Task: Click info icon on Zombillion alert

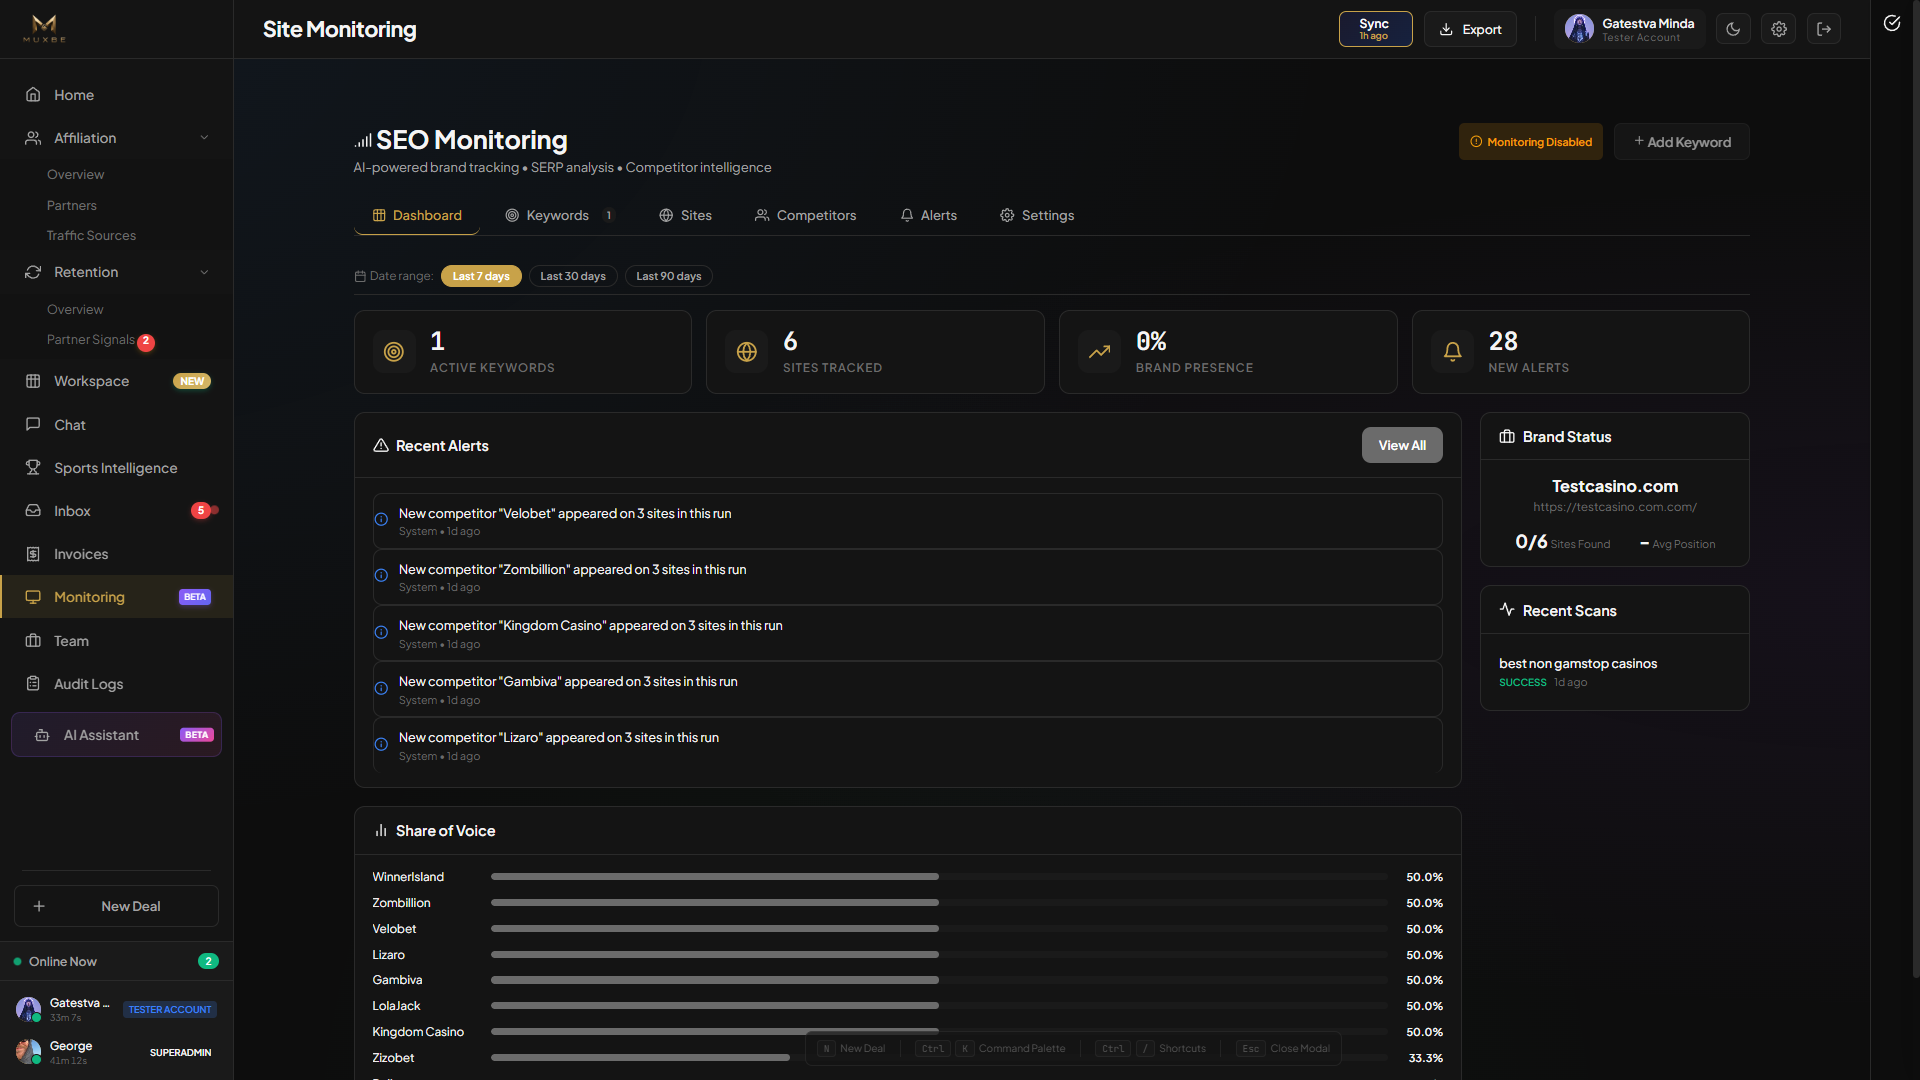Action: coord(381,575)
